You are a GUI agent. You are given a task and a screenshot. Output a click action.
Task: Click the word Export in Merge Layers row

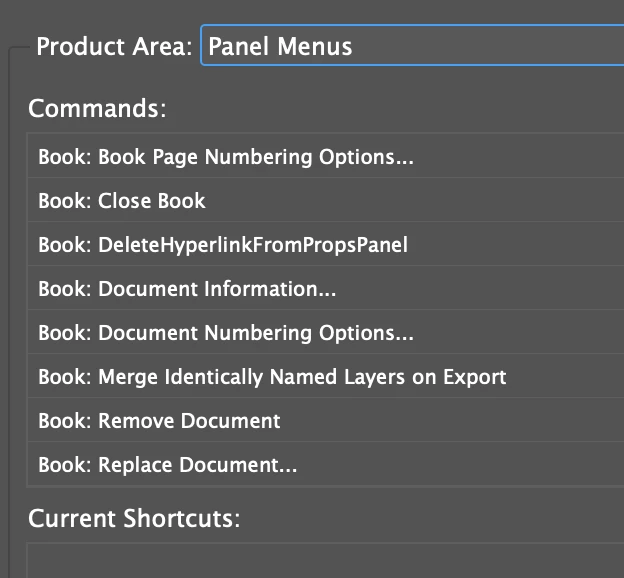[474, 377]
